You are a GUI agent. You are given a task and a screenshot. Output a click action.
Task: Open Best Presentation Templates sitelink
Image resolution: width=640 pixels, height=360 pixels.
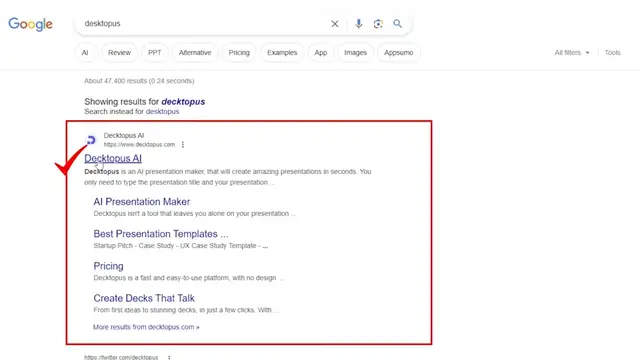(x=161, y=234)
